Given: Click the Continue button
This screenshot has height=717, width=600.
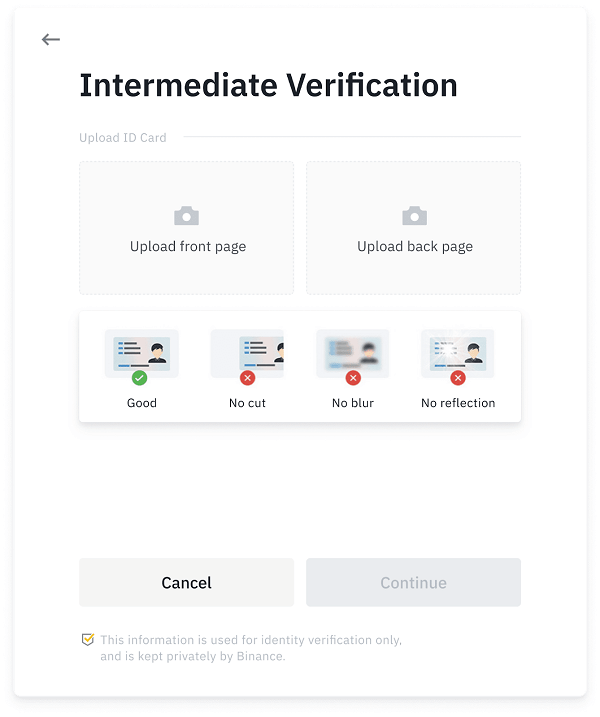Looking at the screenshot, I should [413, 583].
